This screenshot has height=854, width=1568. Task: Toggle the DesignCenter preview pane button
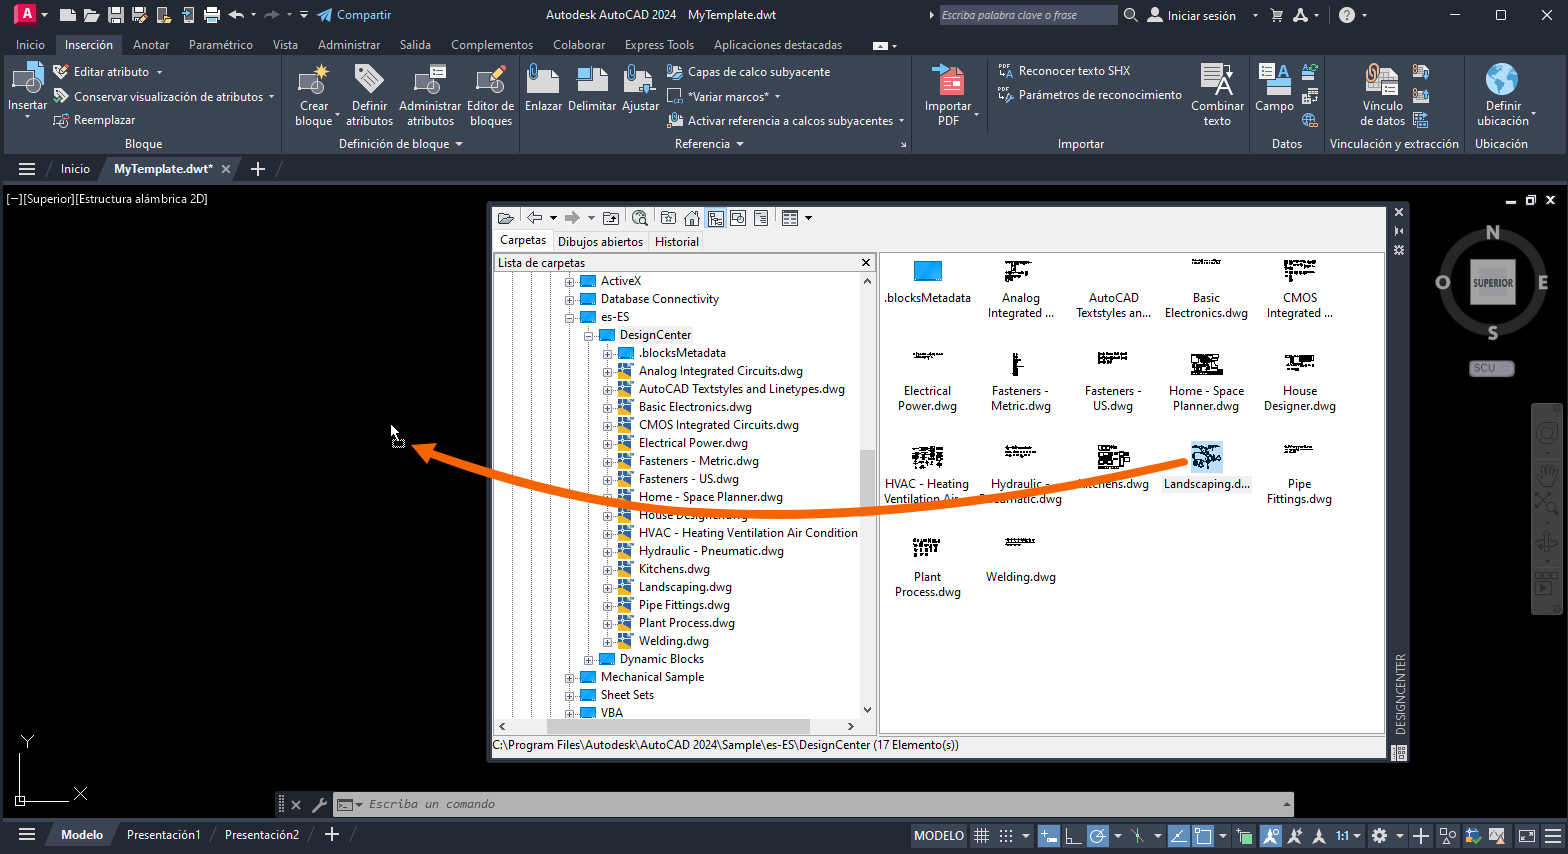(738, 218)
